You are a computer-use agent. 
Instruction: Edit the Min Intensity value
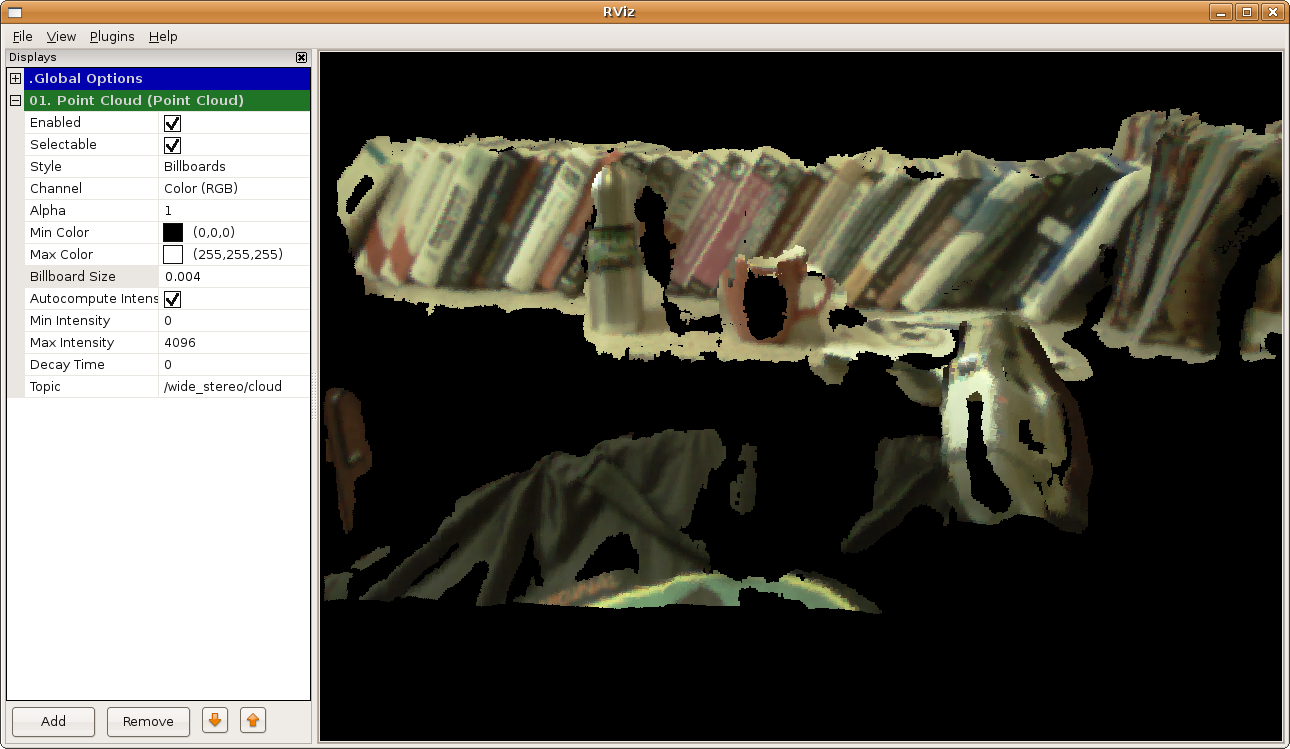[x=235, y=320]
